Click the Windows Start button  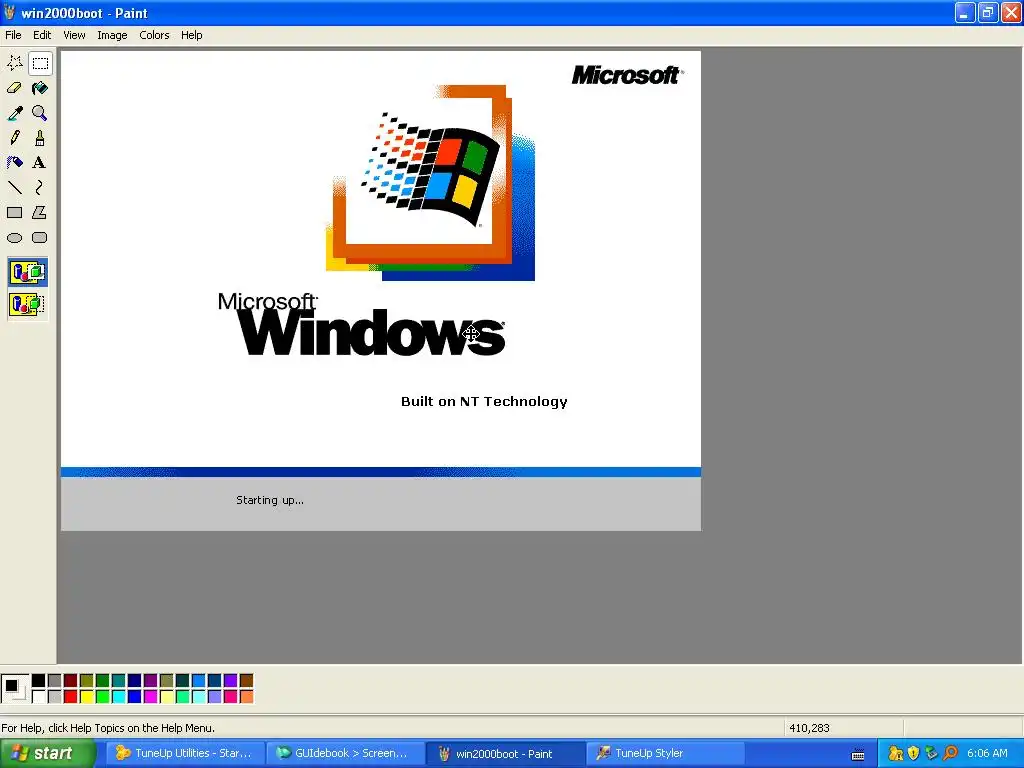pos(48,754)
